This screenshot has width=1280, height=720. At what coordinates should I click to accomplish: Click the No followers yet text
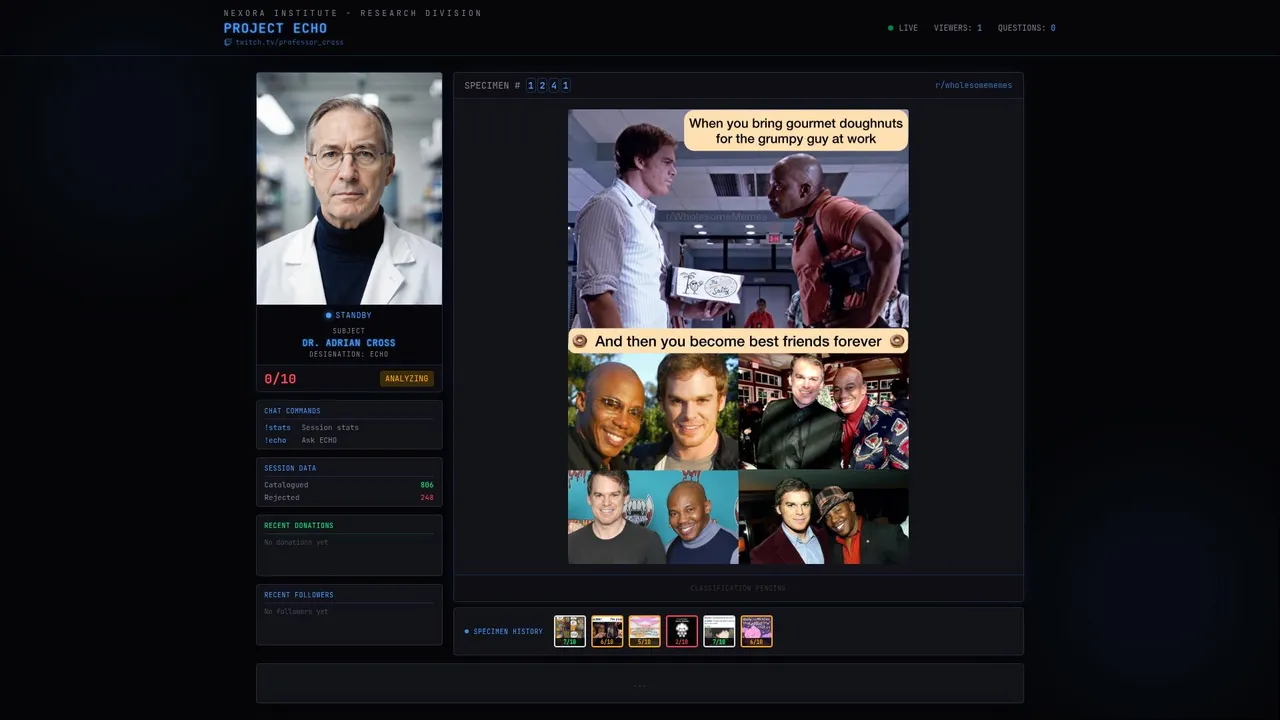[296, 611]
